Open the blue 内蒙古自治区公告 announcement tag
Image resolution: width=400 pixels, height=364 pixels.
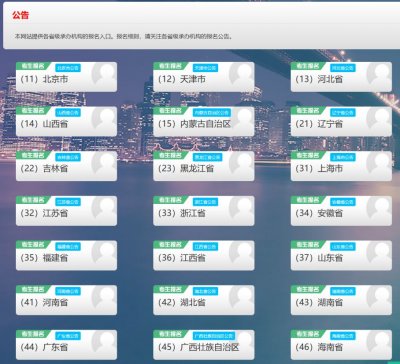point(212,113)
